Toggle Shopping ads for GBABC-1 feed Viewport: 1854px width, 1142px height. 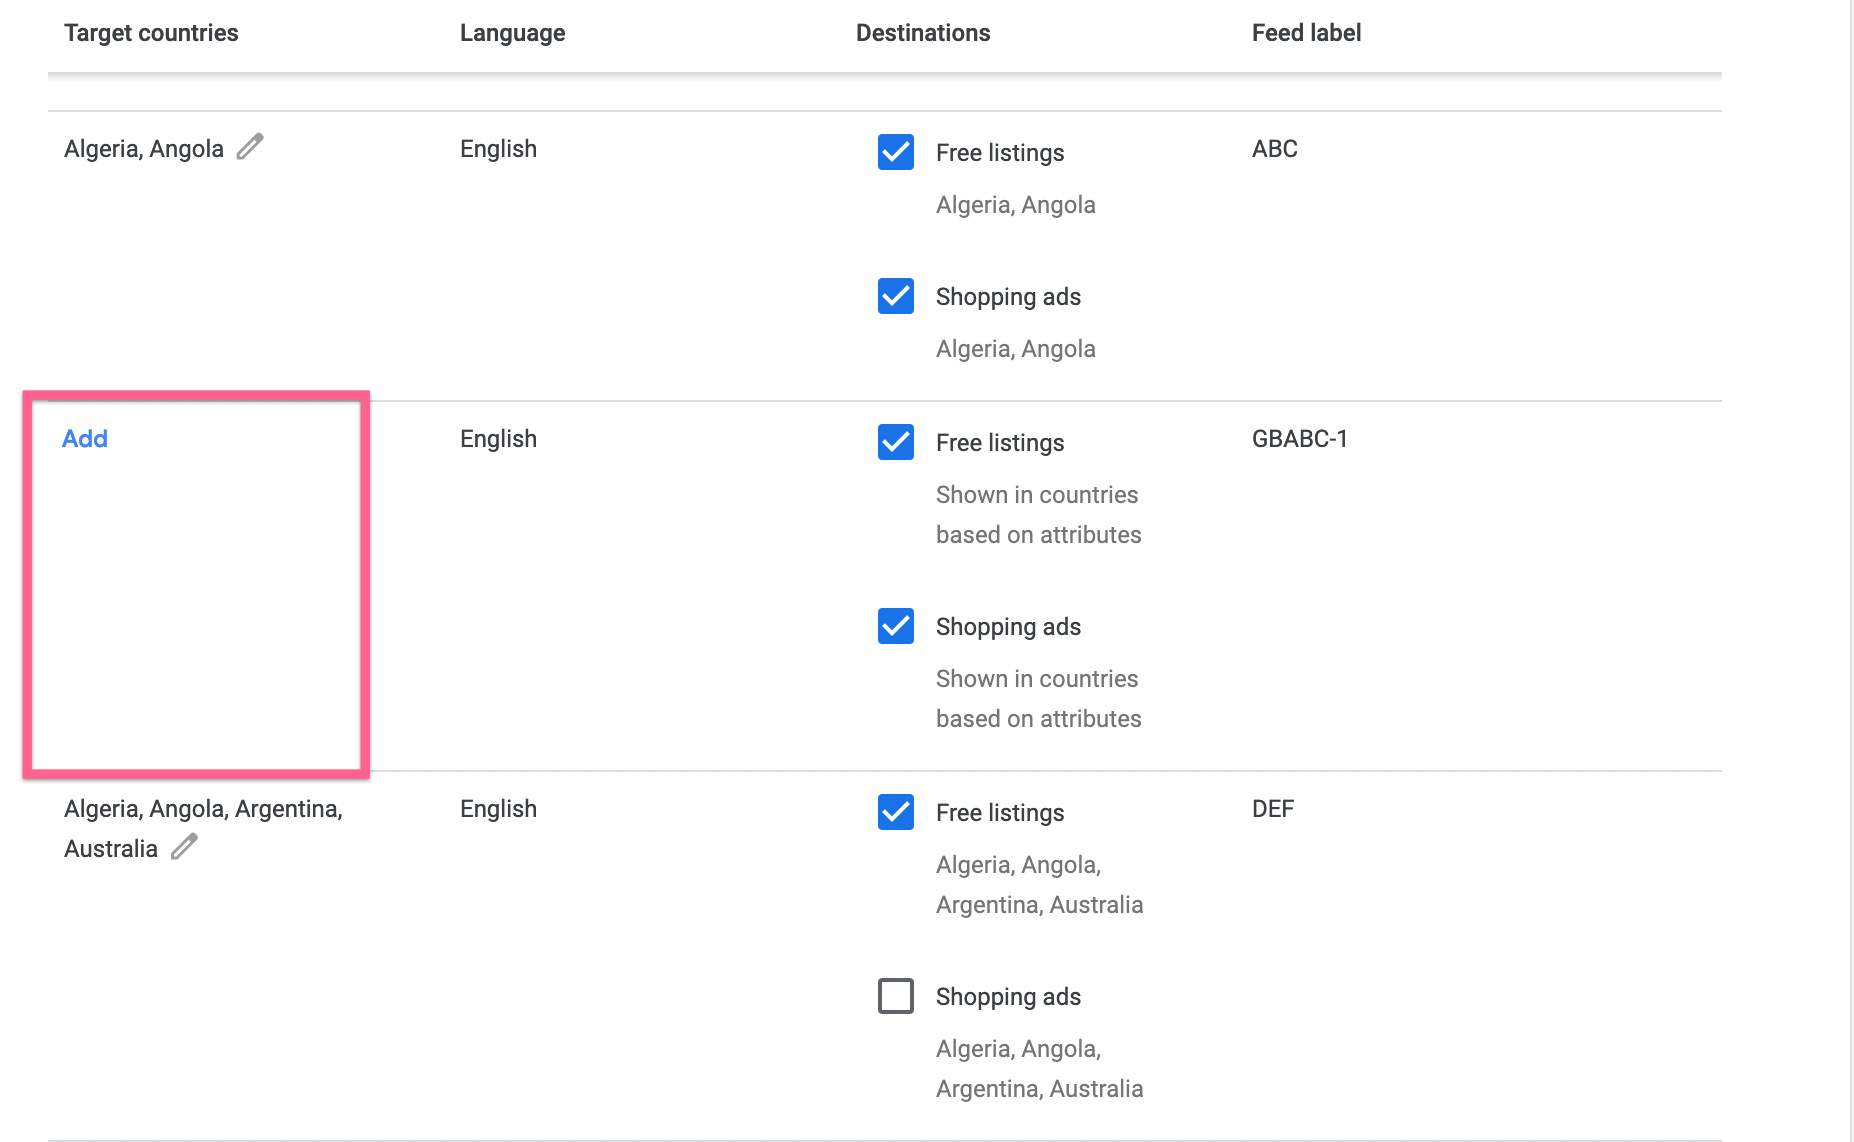896,626
